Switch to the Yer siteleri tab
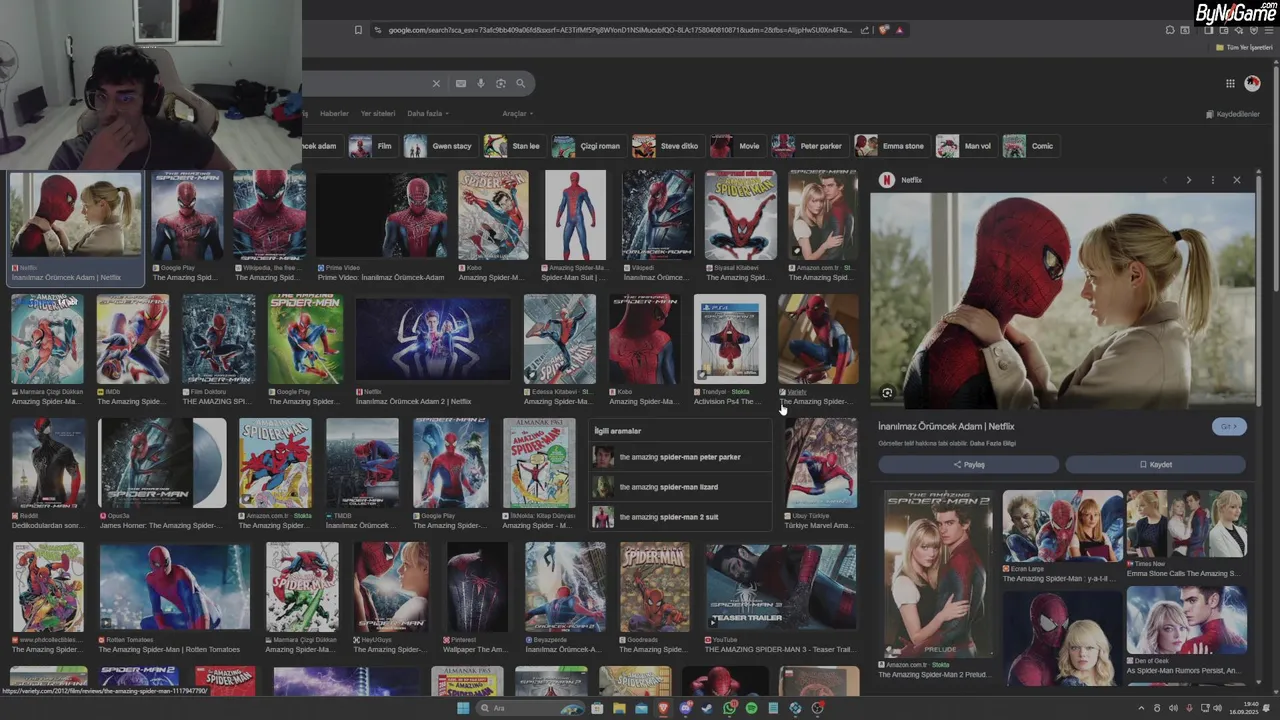The width and height of the screenshot is (1280, 720). tap(378, 114)
